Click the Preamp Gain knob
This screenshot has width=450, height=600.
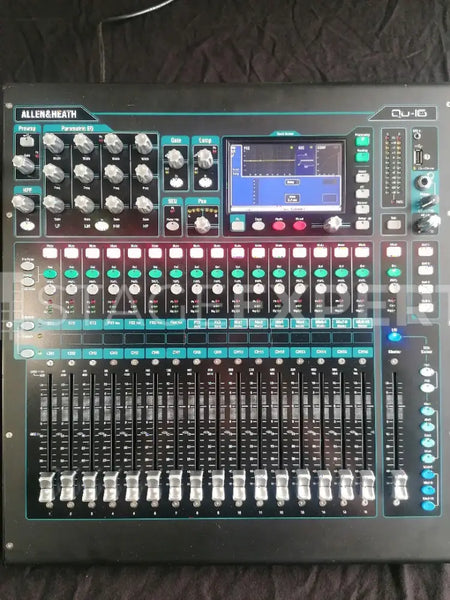(24, 164)
